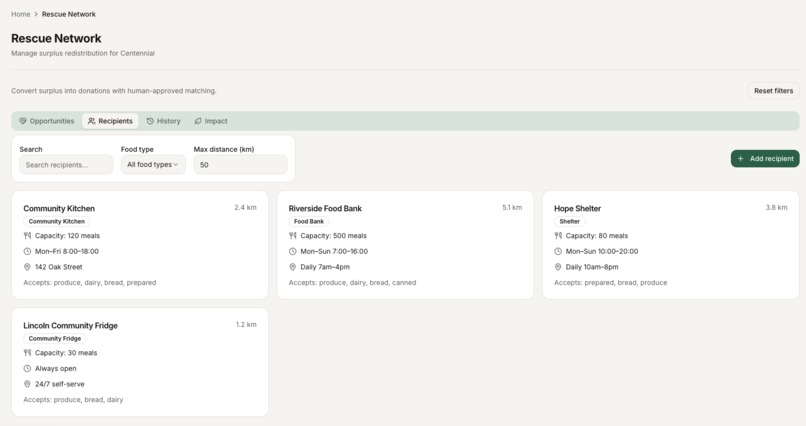Click the leaf icon on Impact tab
Image resolution: width=806 pixels, height=426 pixels.
[x=198, y=121]
